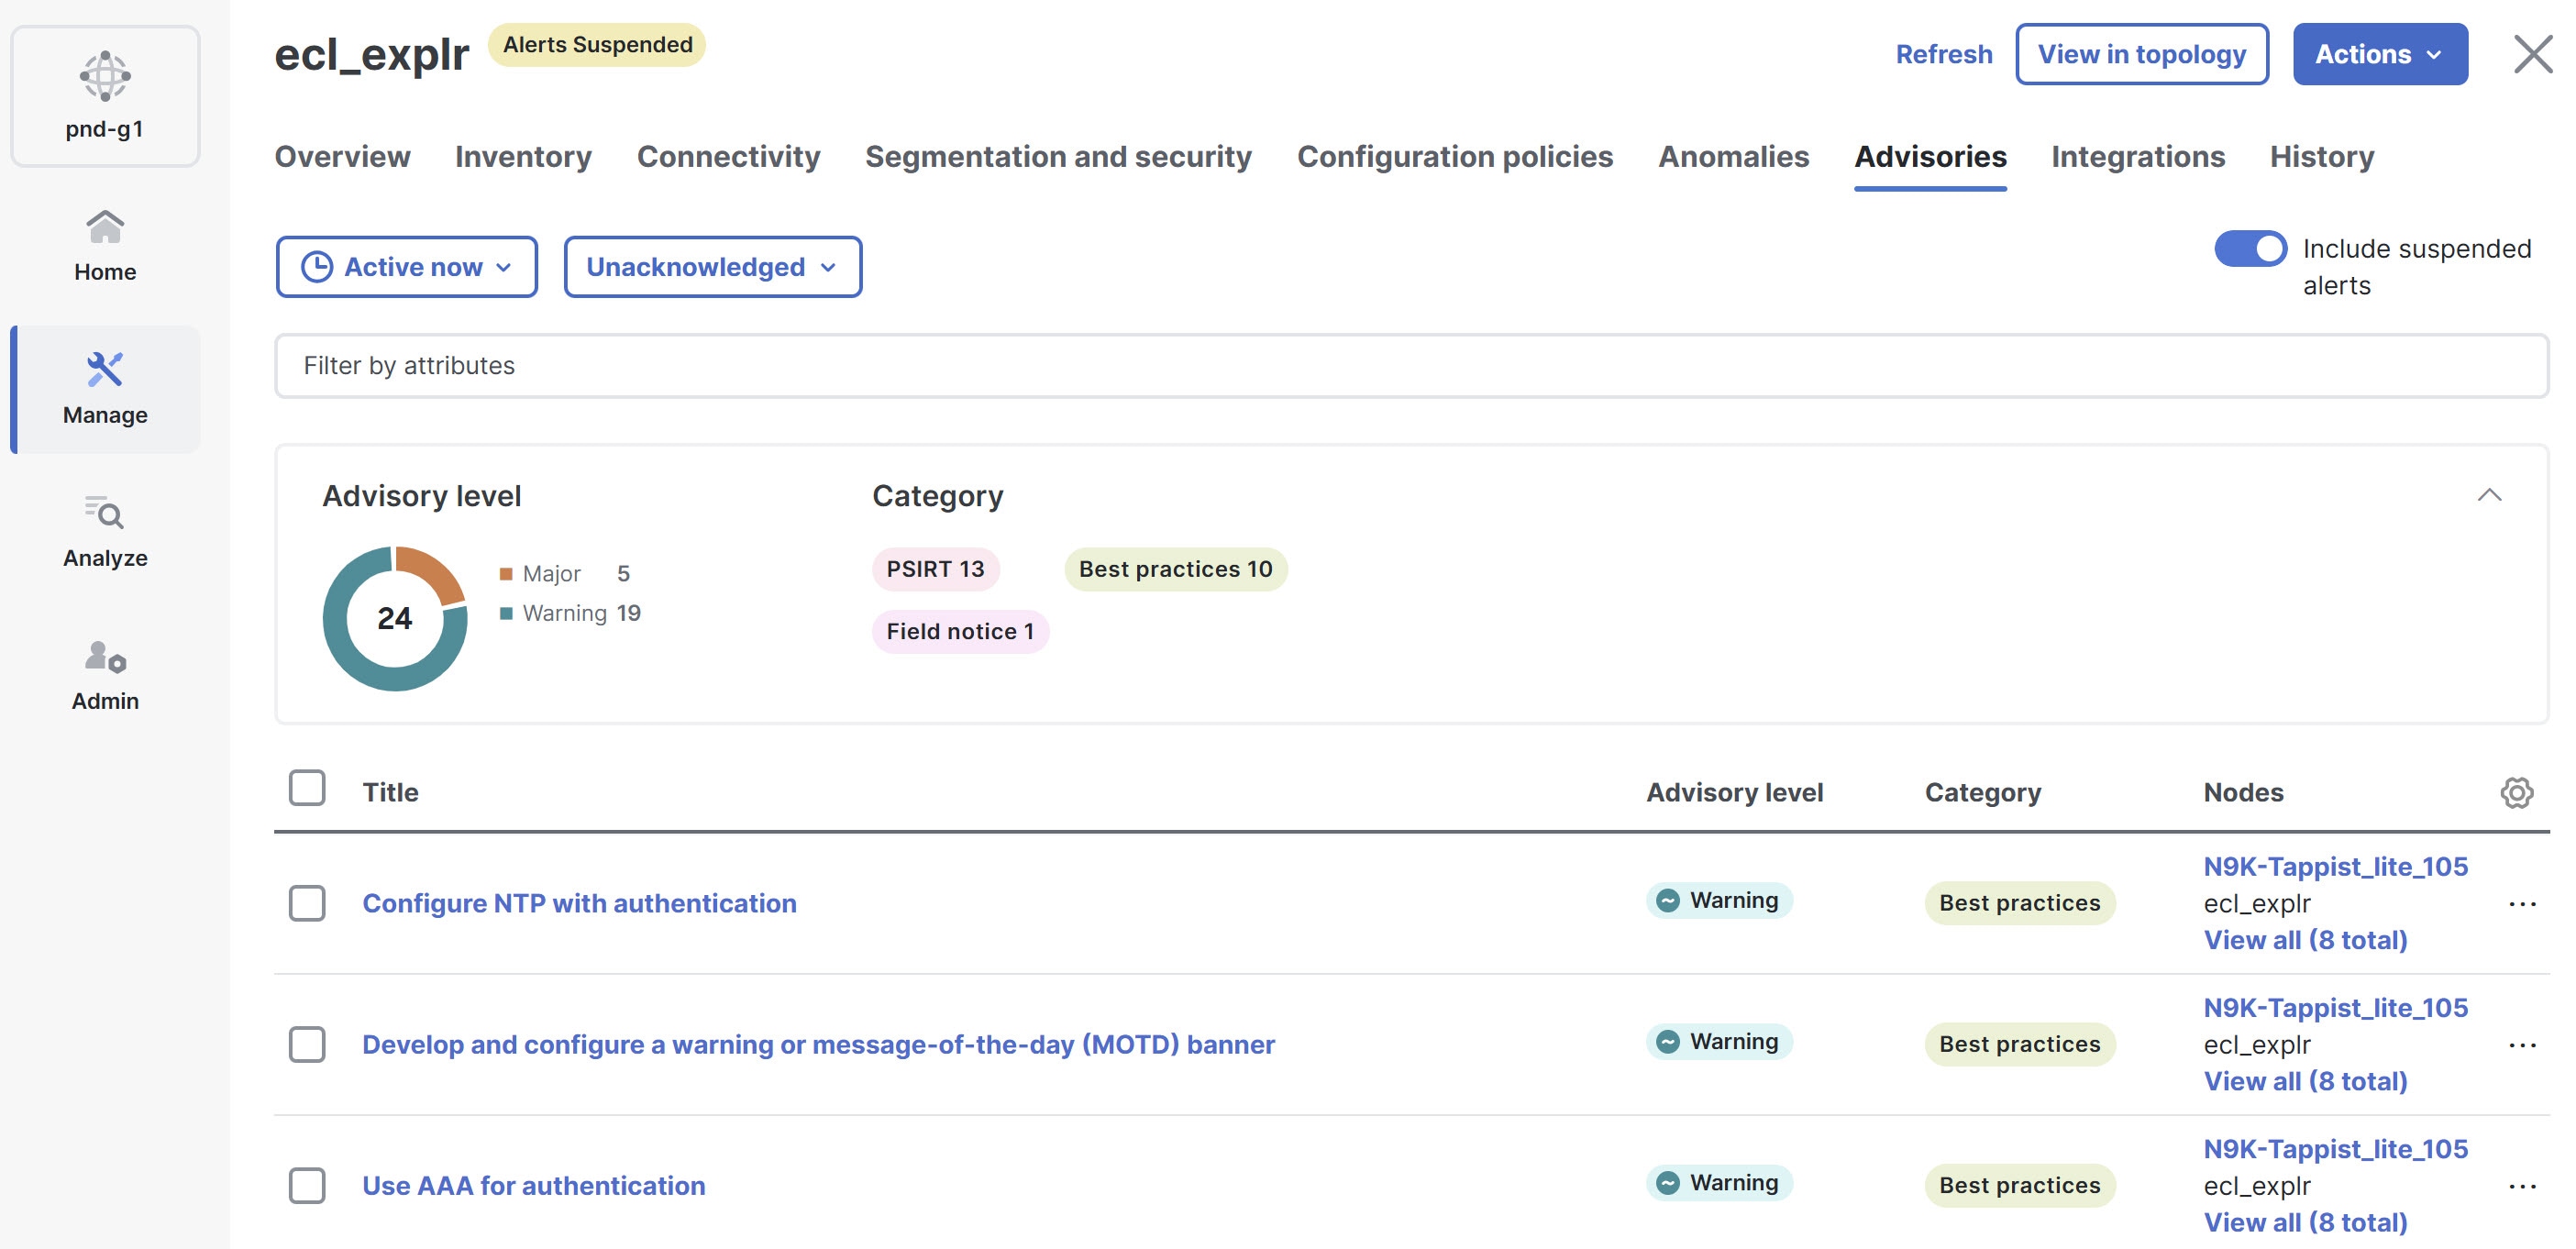Switch to the Anomalies tab
Screen dimensions: 2576x1249
point(1733,156)
